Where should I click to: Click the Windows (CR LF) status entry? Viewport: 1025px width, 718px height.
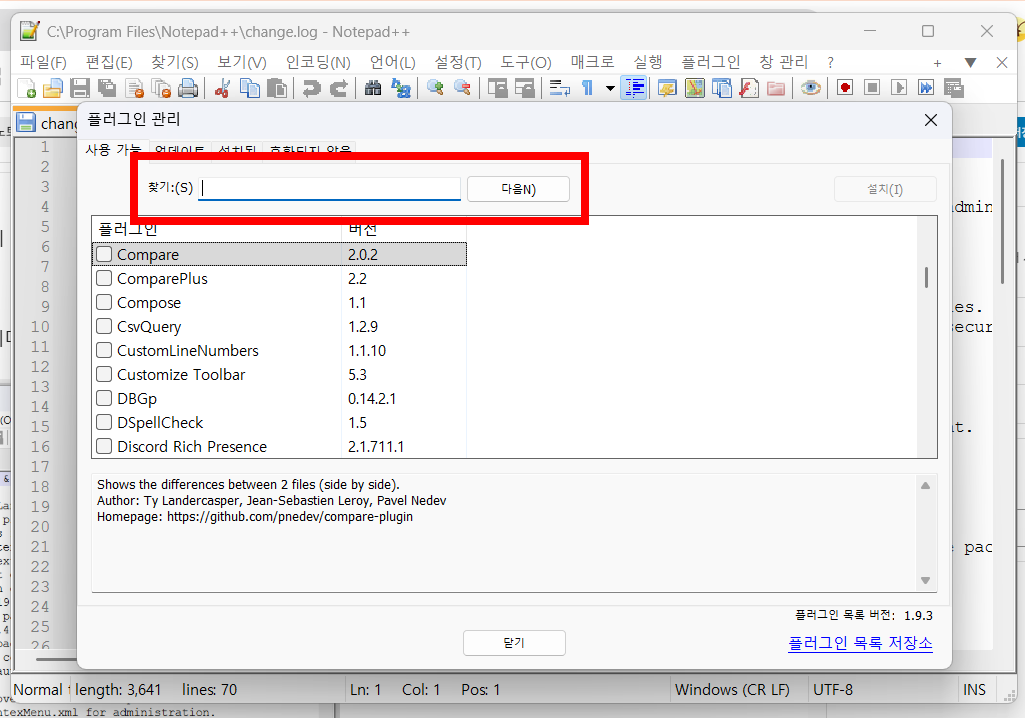pos(732,689)
